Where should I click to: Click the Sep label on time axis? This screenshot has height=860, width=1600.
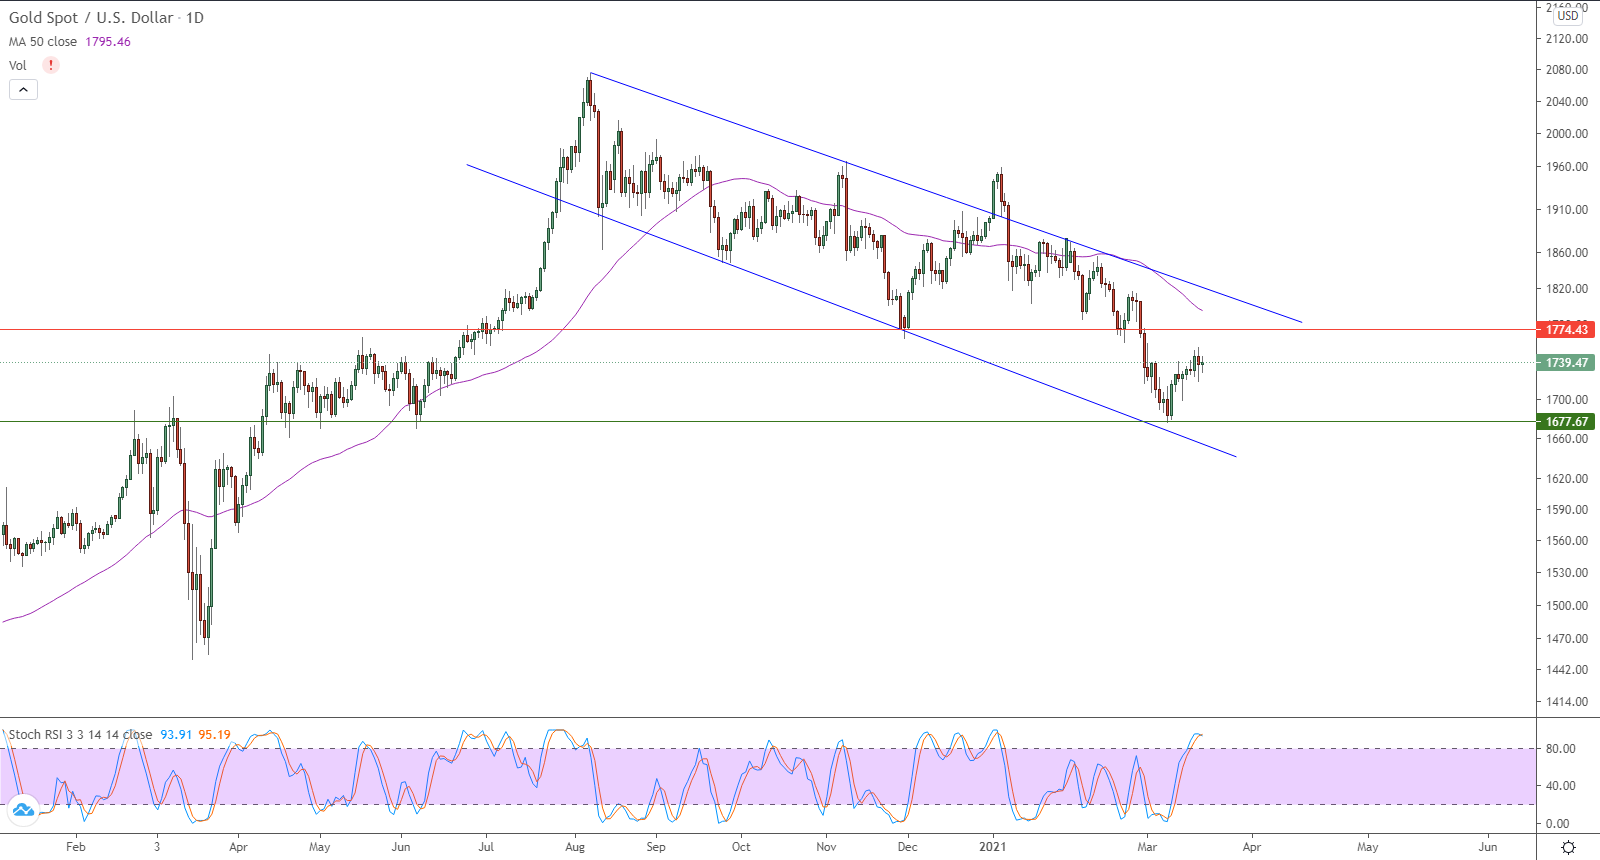point(656,847)
